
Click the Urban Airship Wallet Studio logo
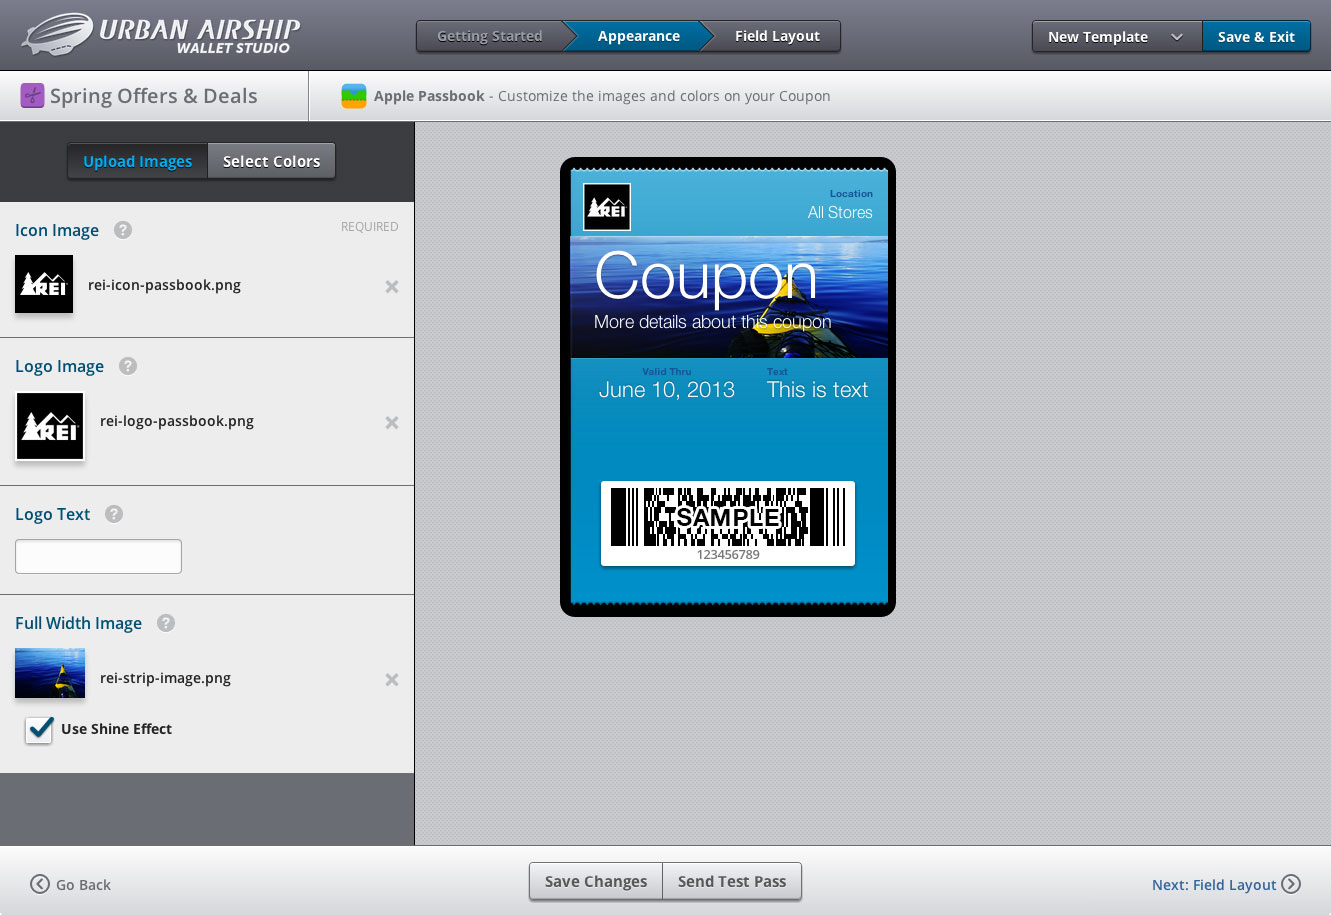click(160, 35)
